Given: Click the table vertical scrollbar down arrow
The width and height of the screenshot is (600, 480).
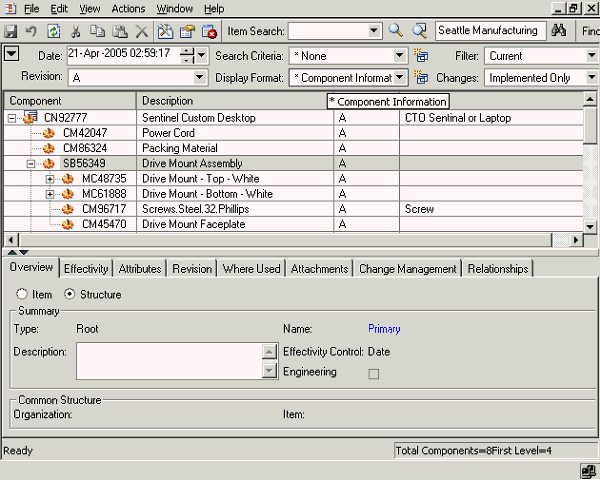Looking at the screenshot, I should click(590, 226).
